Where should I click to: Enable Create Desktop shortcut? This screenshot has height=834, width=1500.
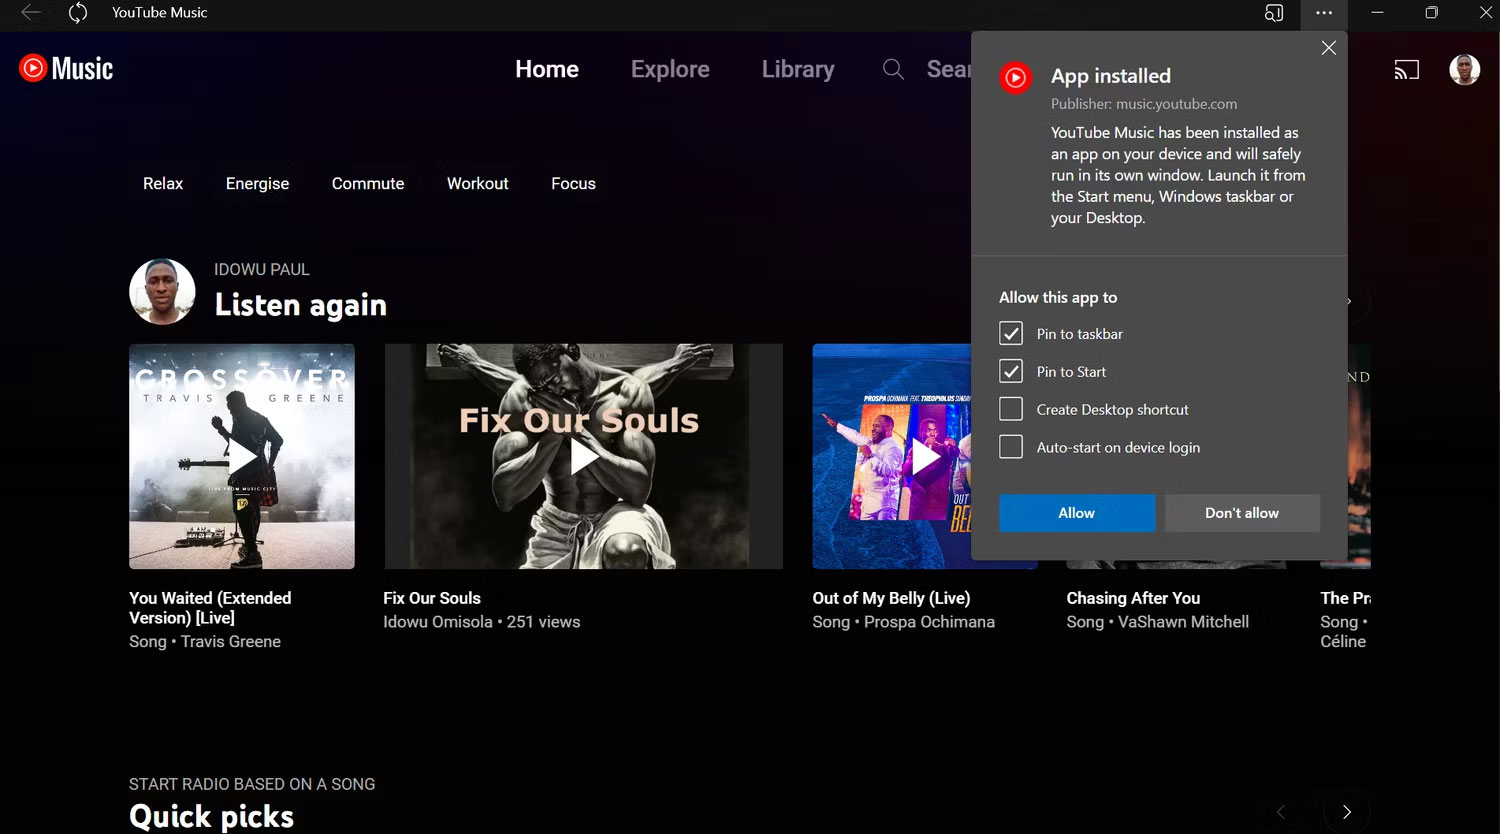pyautogui.click(x=1010, y=409)
